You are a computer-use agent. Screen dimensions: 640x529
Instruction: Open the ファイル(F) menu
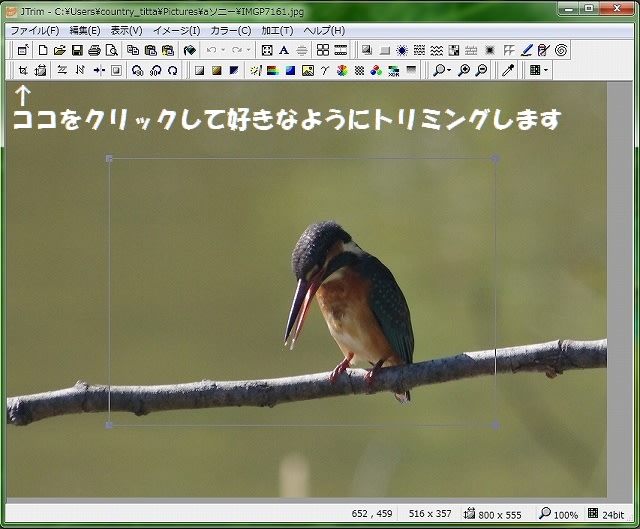[35, 31]
